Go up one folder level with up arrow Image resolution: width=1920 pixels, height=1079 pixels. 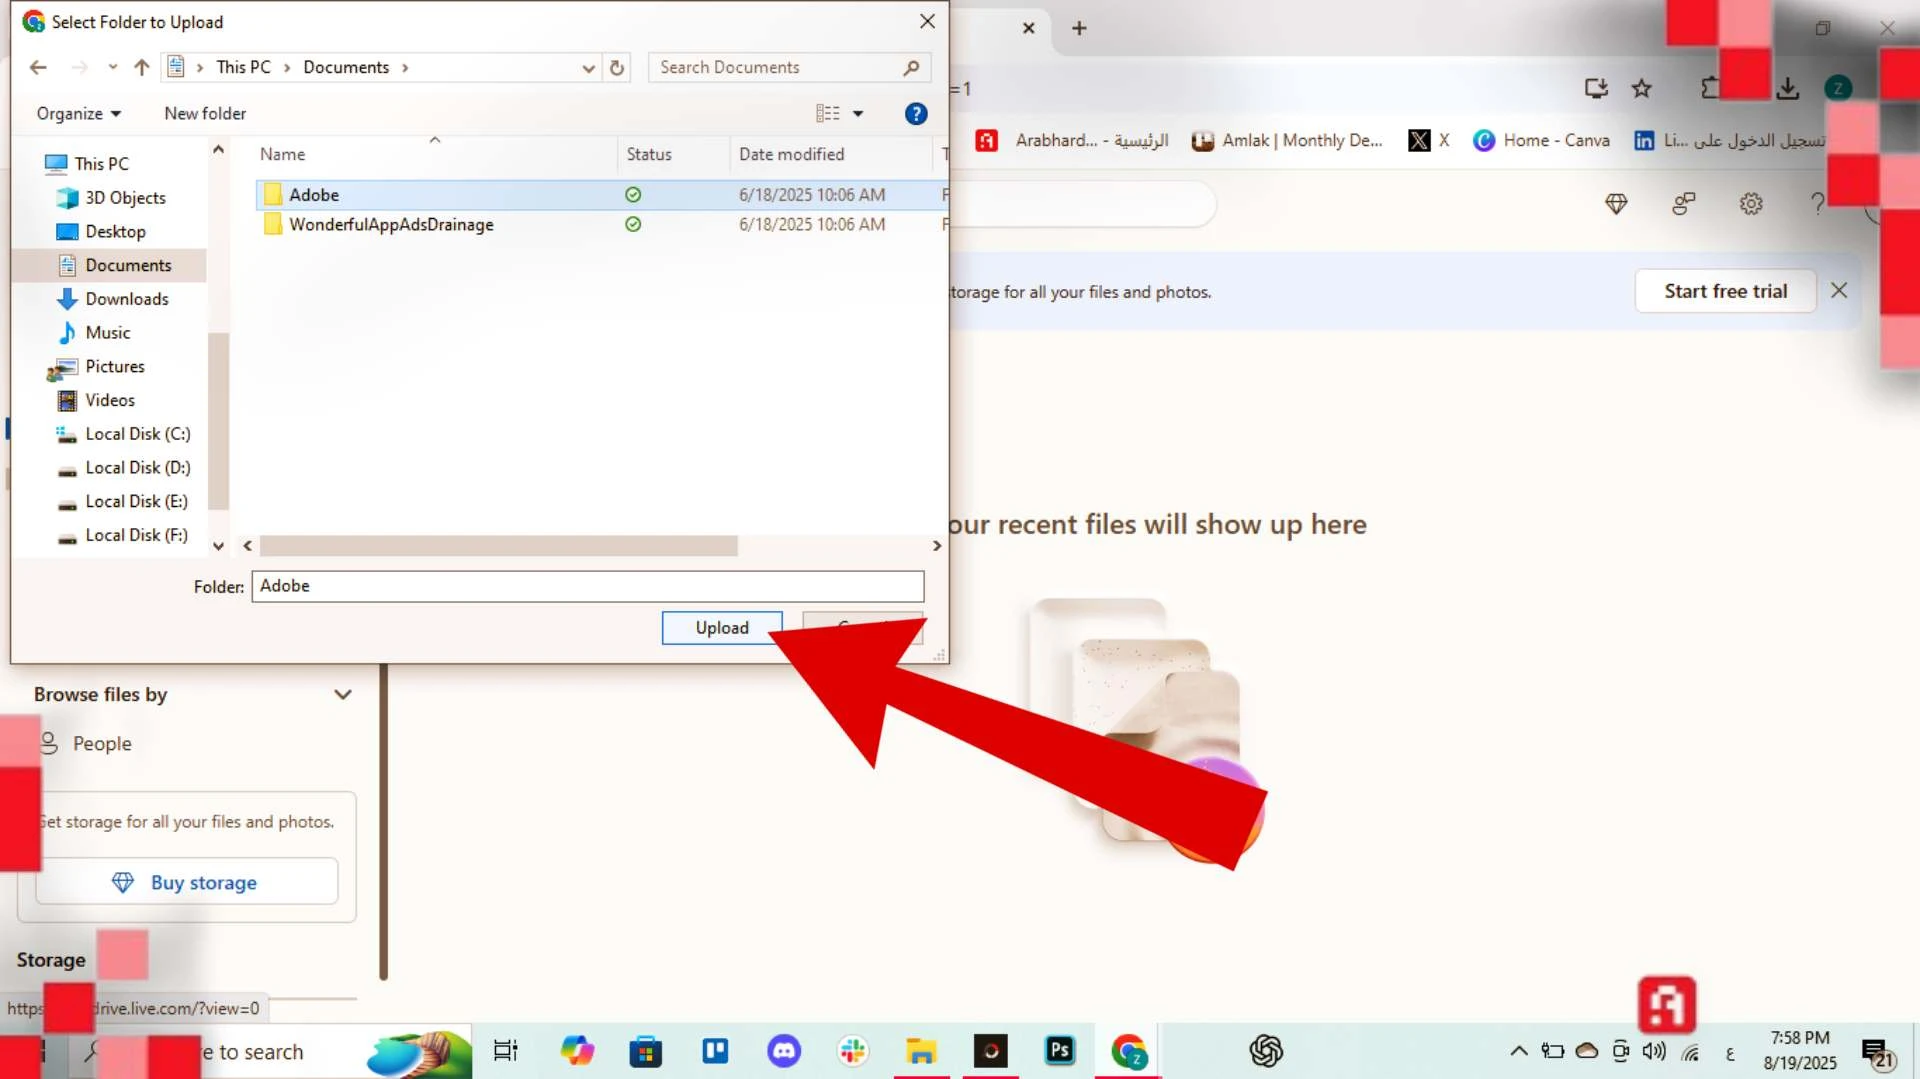[x=142, y=67]
